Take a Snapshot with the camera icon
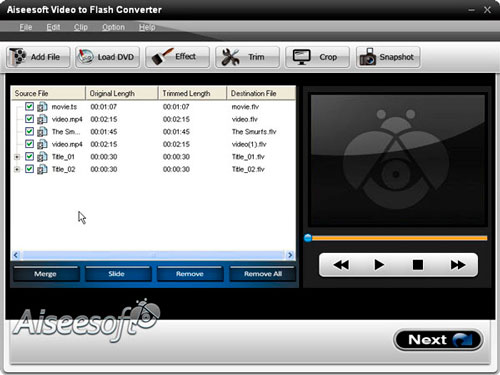This screenshot has height=375, width=500. pos(368,57)
